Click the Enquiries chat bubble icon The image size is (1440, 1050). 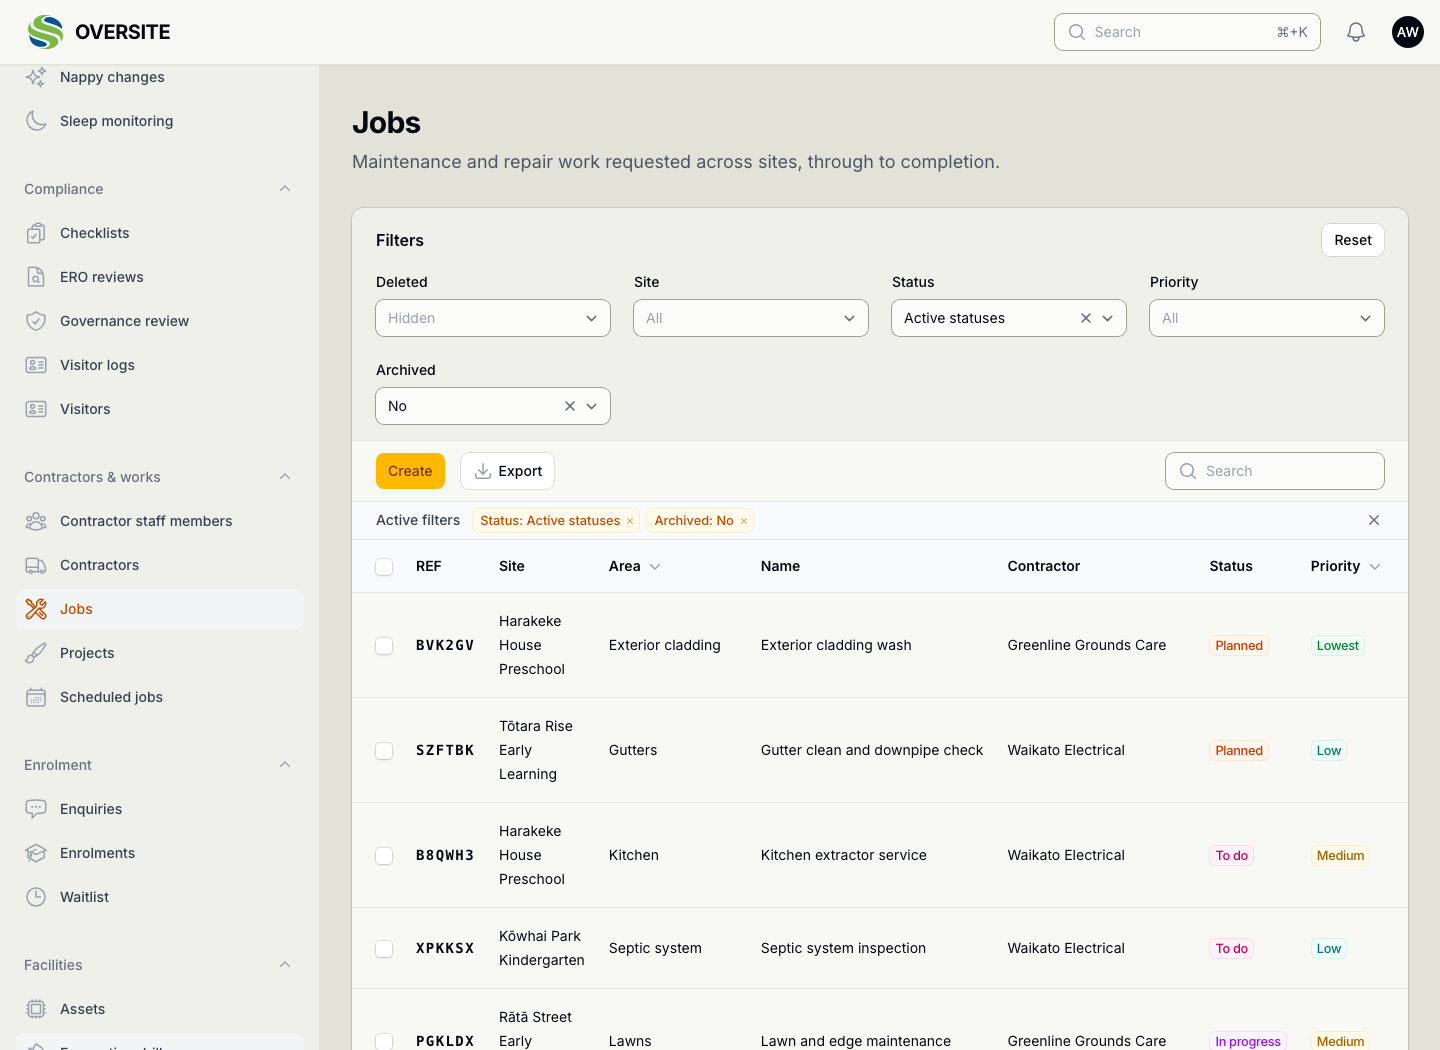36,809
